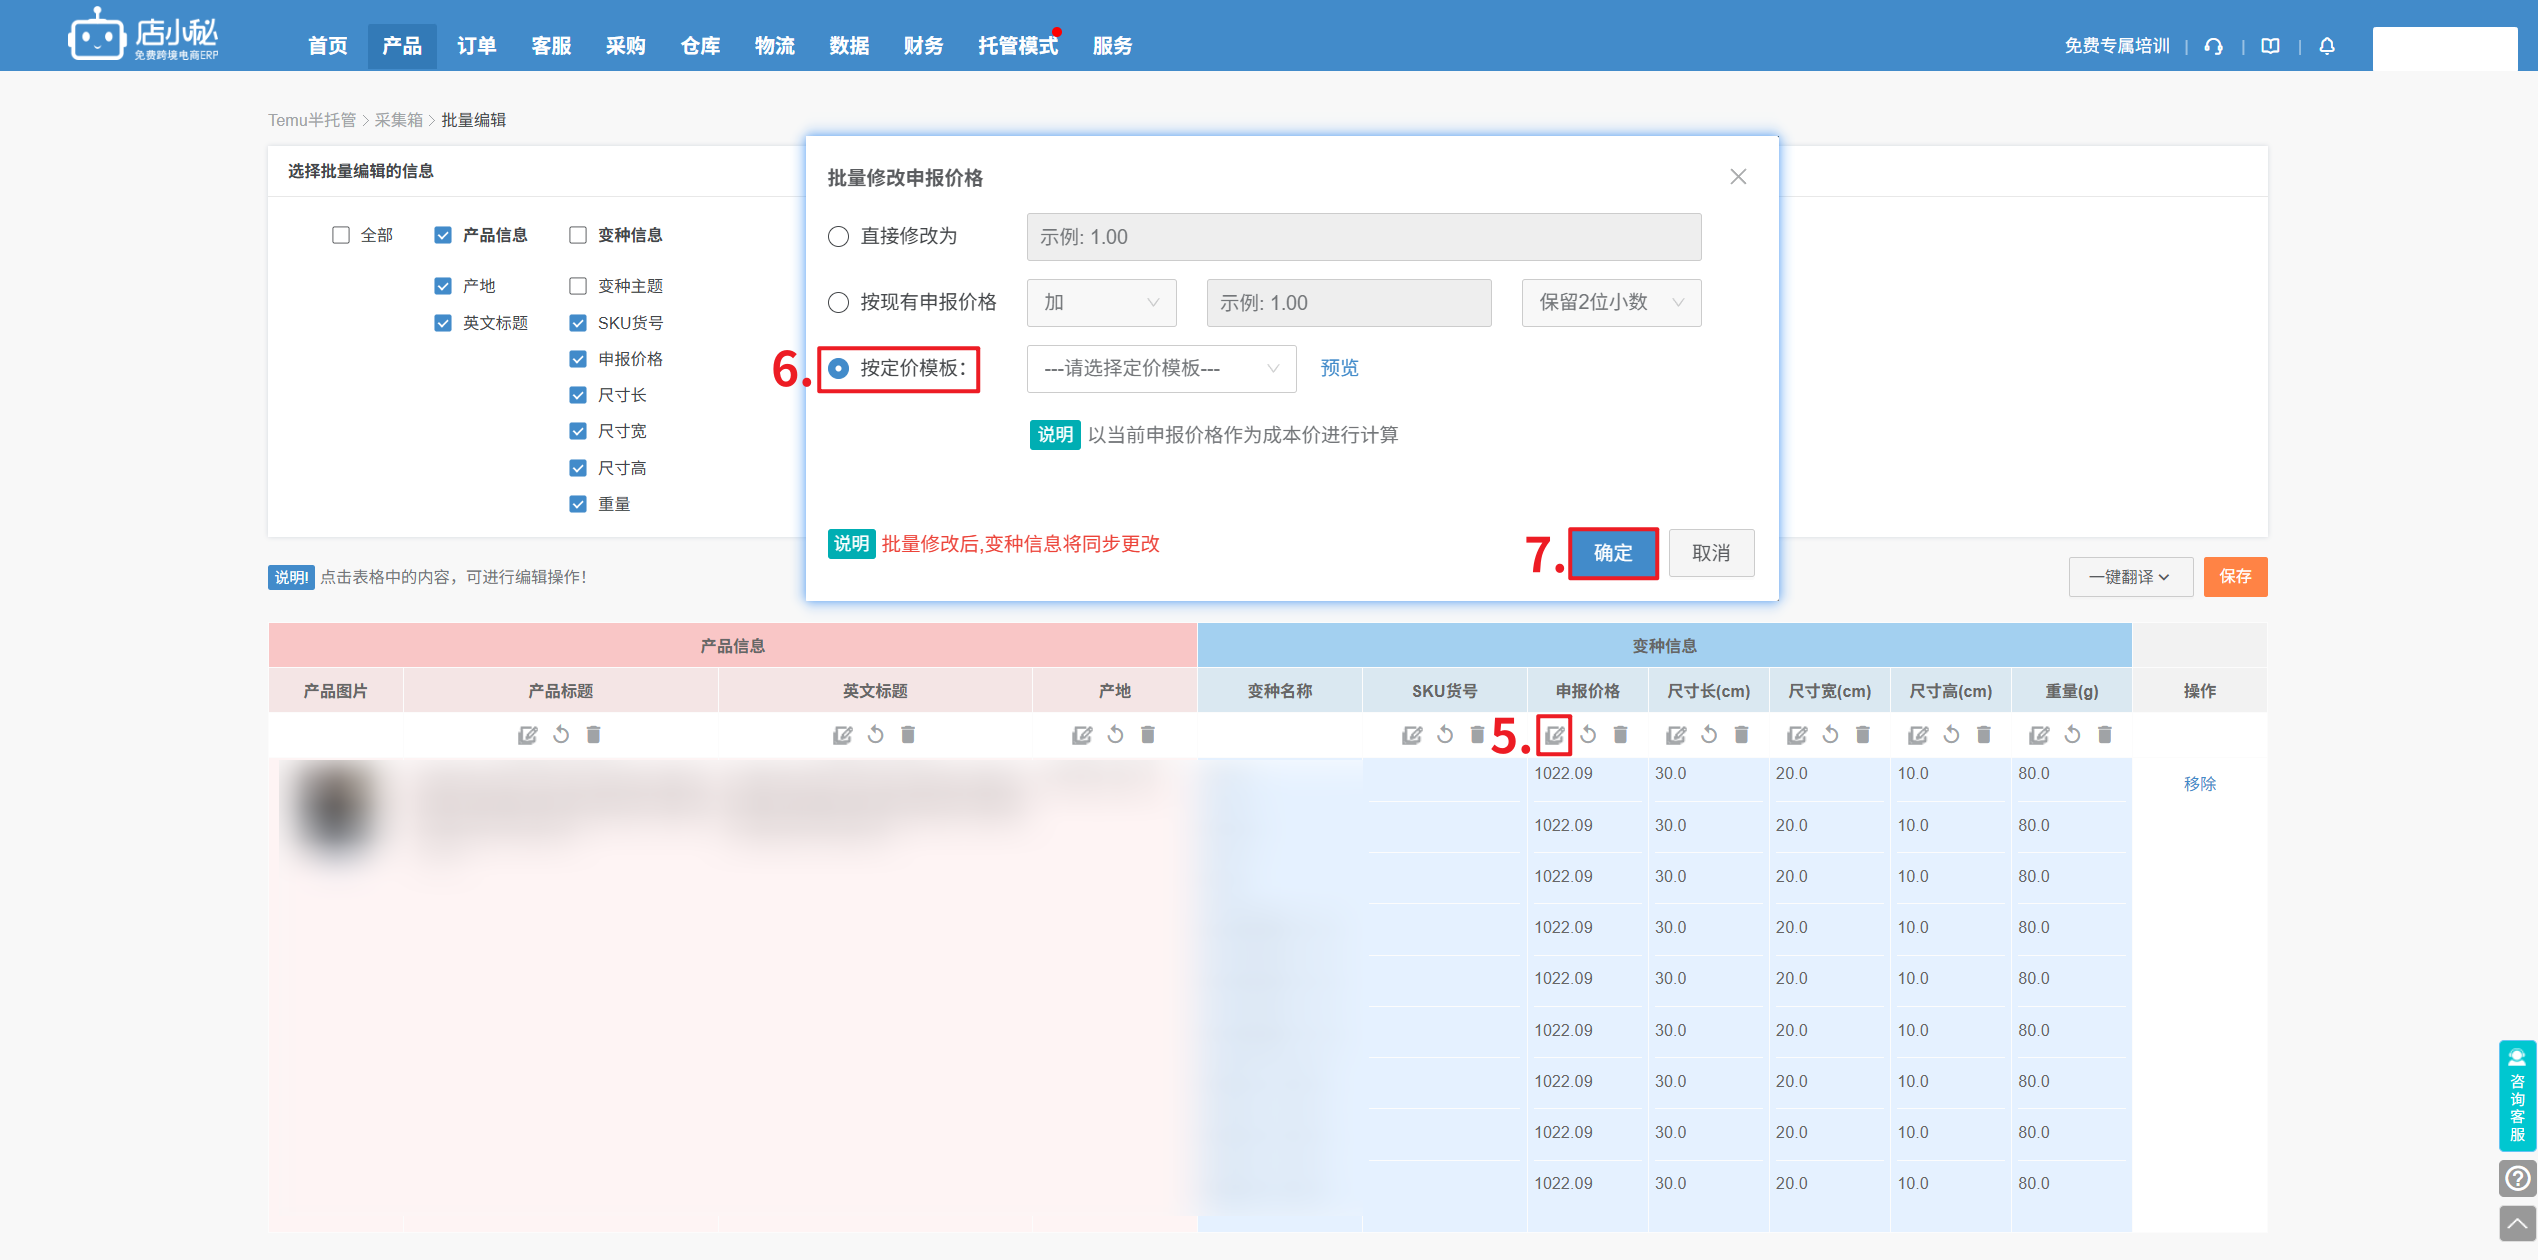Image resolution: width=2538 pixels, height=1260 pixels.
Task: Click the reset icon under 产品标题 column
Action: (x=561, y=735)
